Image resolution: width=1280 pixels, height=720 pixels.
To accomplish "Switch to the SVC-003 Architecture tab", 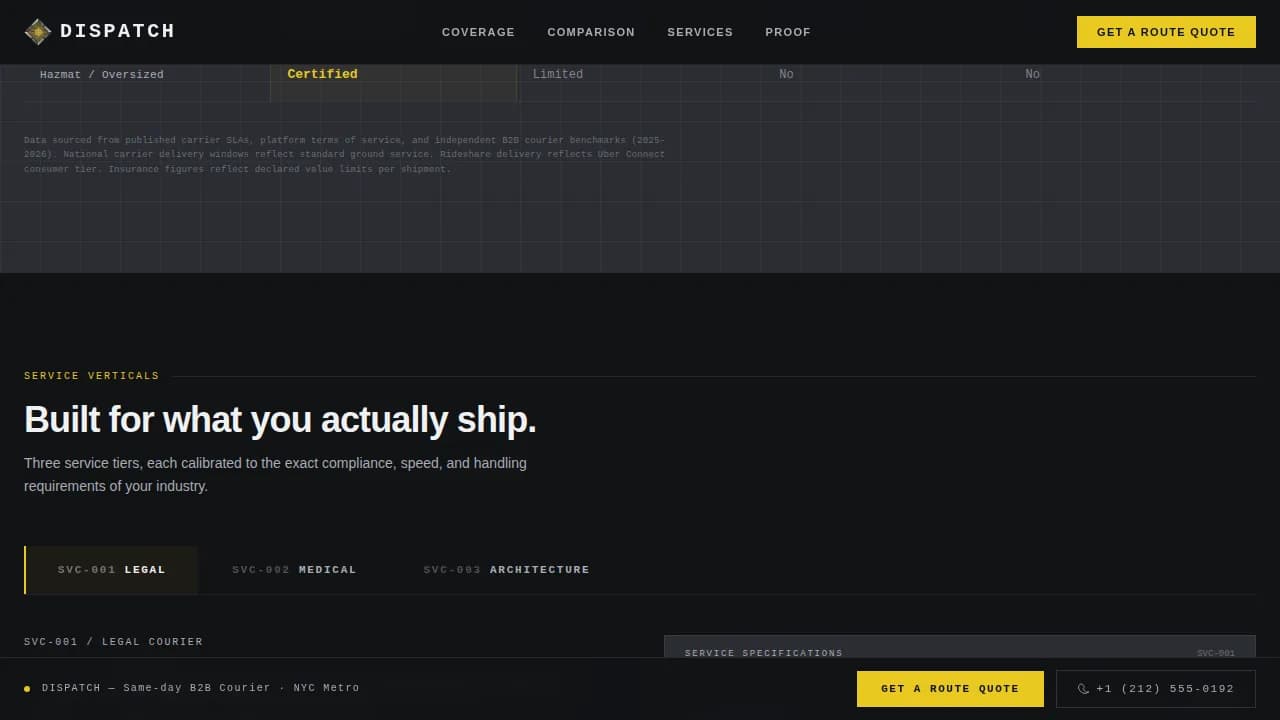I will point(506,570).
